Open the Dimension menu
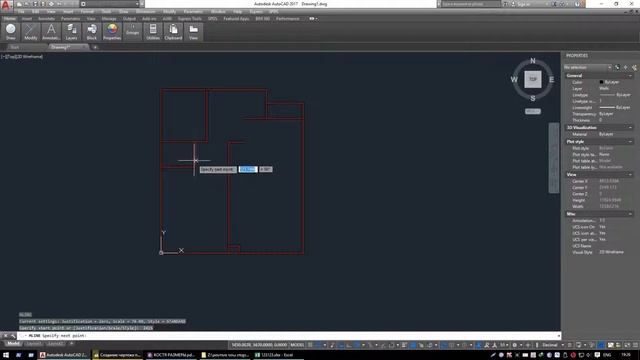Screen dimensions: 640x360 (146, 12)
